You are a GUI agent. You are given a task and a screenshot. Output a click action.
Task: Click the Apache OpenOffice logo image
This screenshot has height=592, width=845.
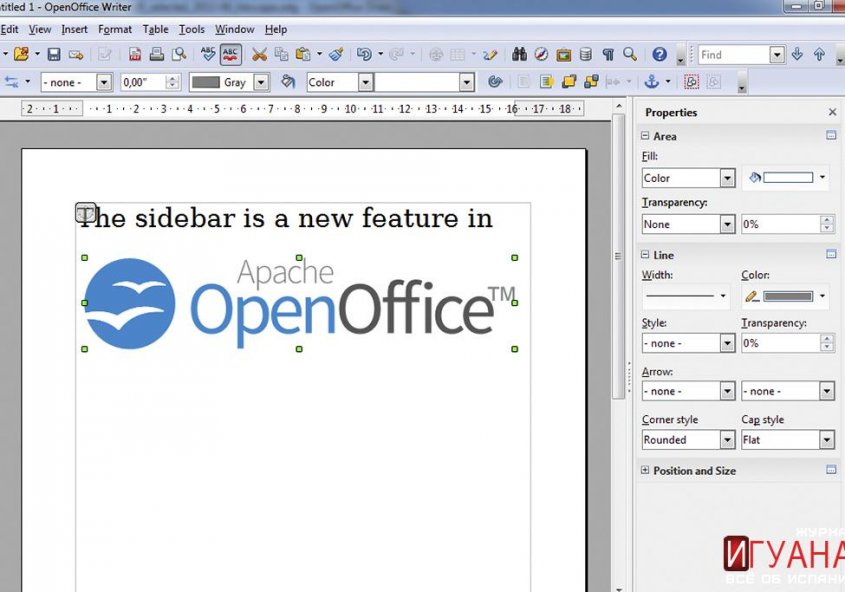300,303
